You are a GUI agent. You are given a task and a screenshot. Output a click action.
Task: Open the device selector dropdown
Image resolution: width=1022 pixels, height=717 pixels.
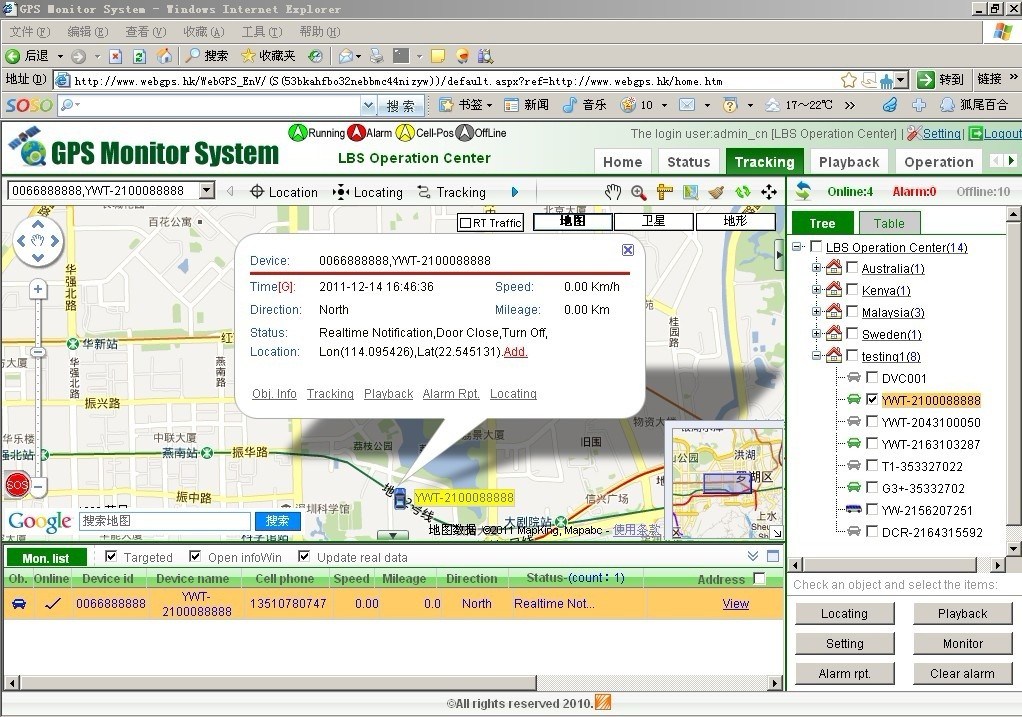[x=207, y=191]
